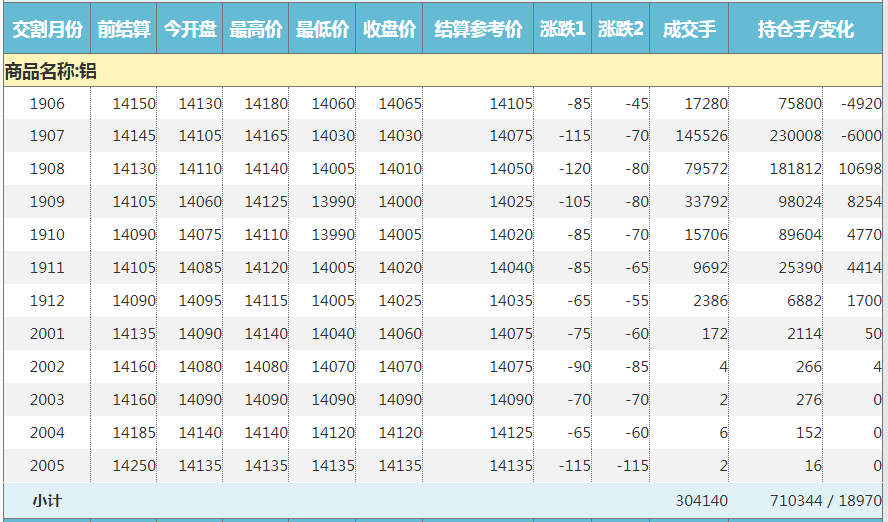Viewport: 888px width, 522px height.
Task: Select the 成交手 column header
Action: pyautogui.click(x=689, y=30)
